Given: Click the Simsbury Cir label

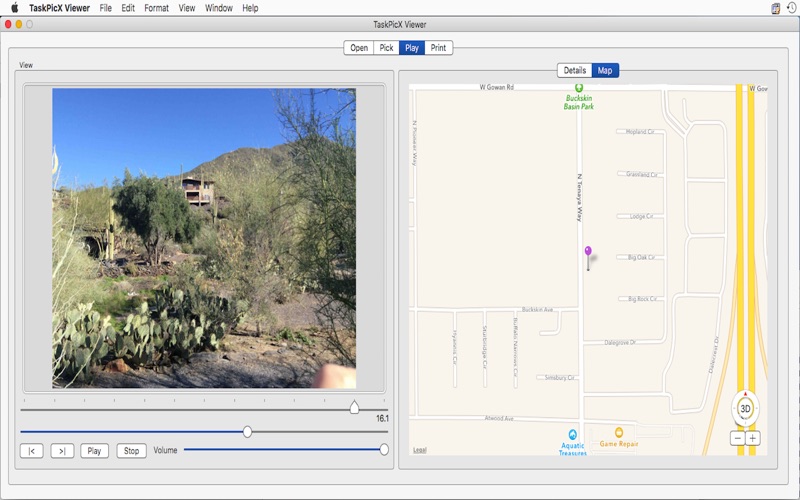Looking at the screenshot, I should point(560,378).
